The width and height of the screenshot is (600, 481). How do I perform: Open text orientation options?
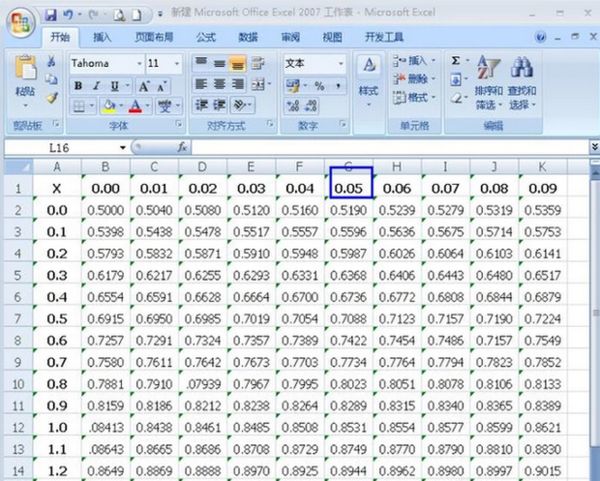[240, 104]
